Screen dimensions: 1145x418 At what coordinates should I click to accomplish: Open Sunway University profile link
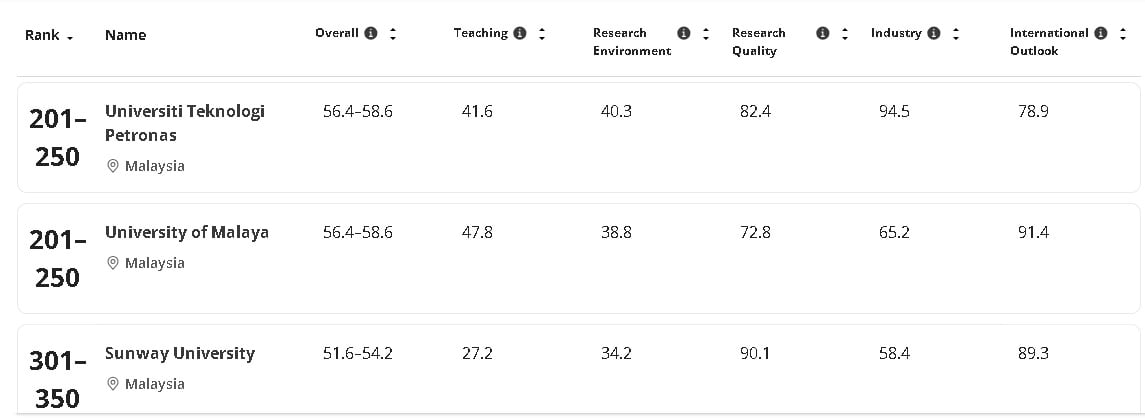pos(179,353)
